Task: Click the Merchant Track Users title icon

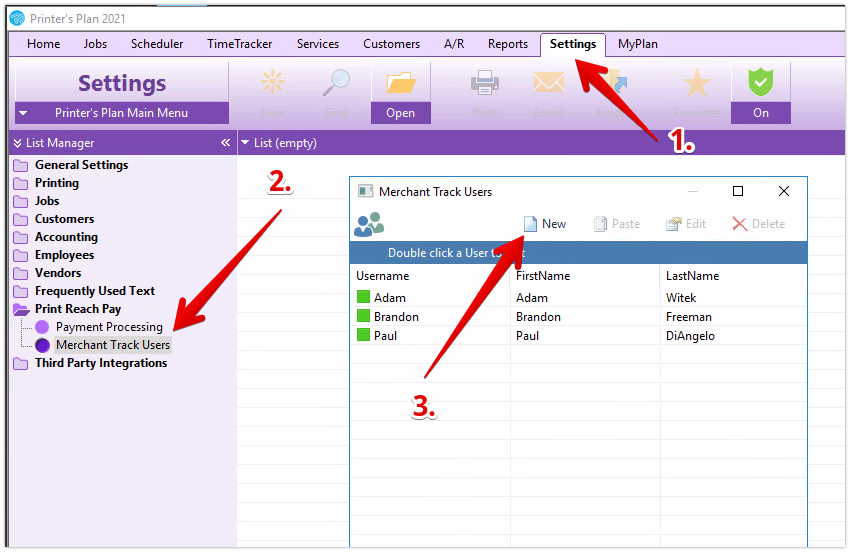Action: 365,191
